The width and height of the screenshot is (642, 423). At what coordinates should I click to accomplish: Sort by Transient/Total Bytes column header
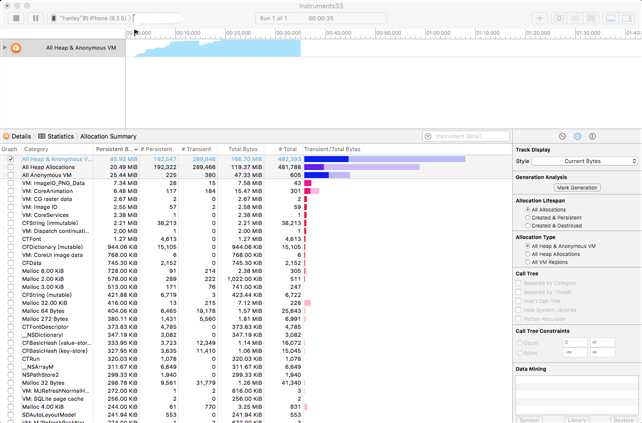point(407,149)
